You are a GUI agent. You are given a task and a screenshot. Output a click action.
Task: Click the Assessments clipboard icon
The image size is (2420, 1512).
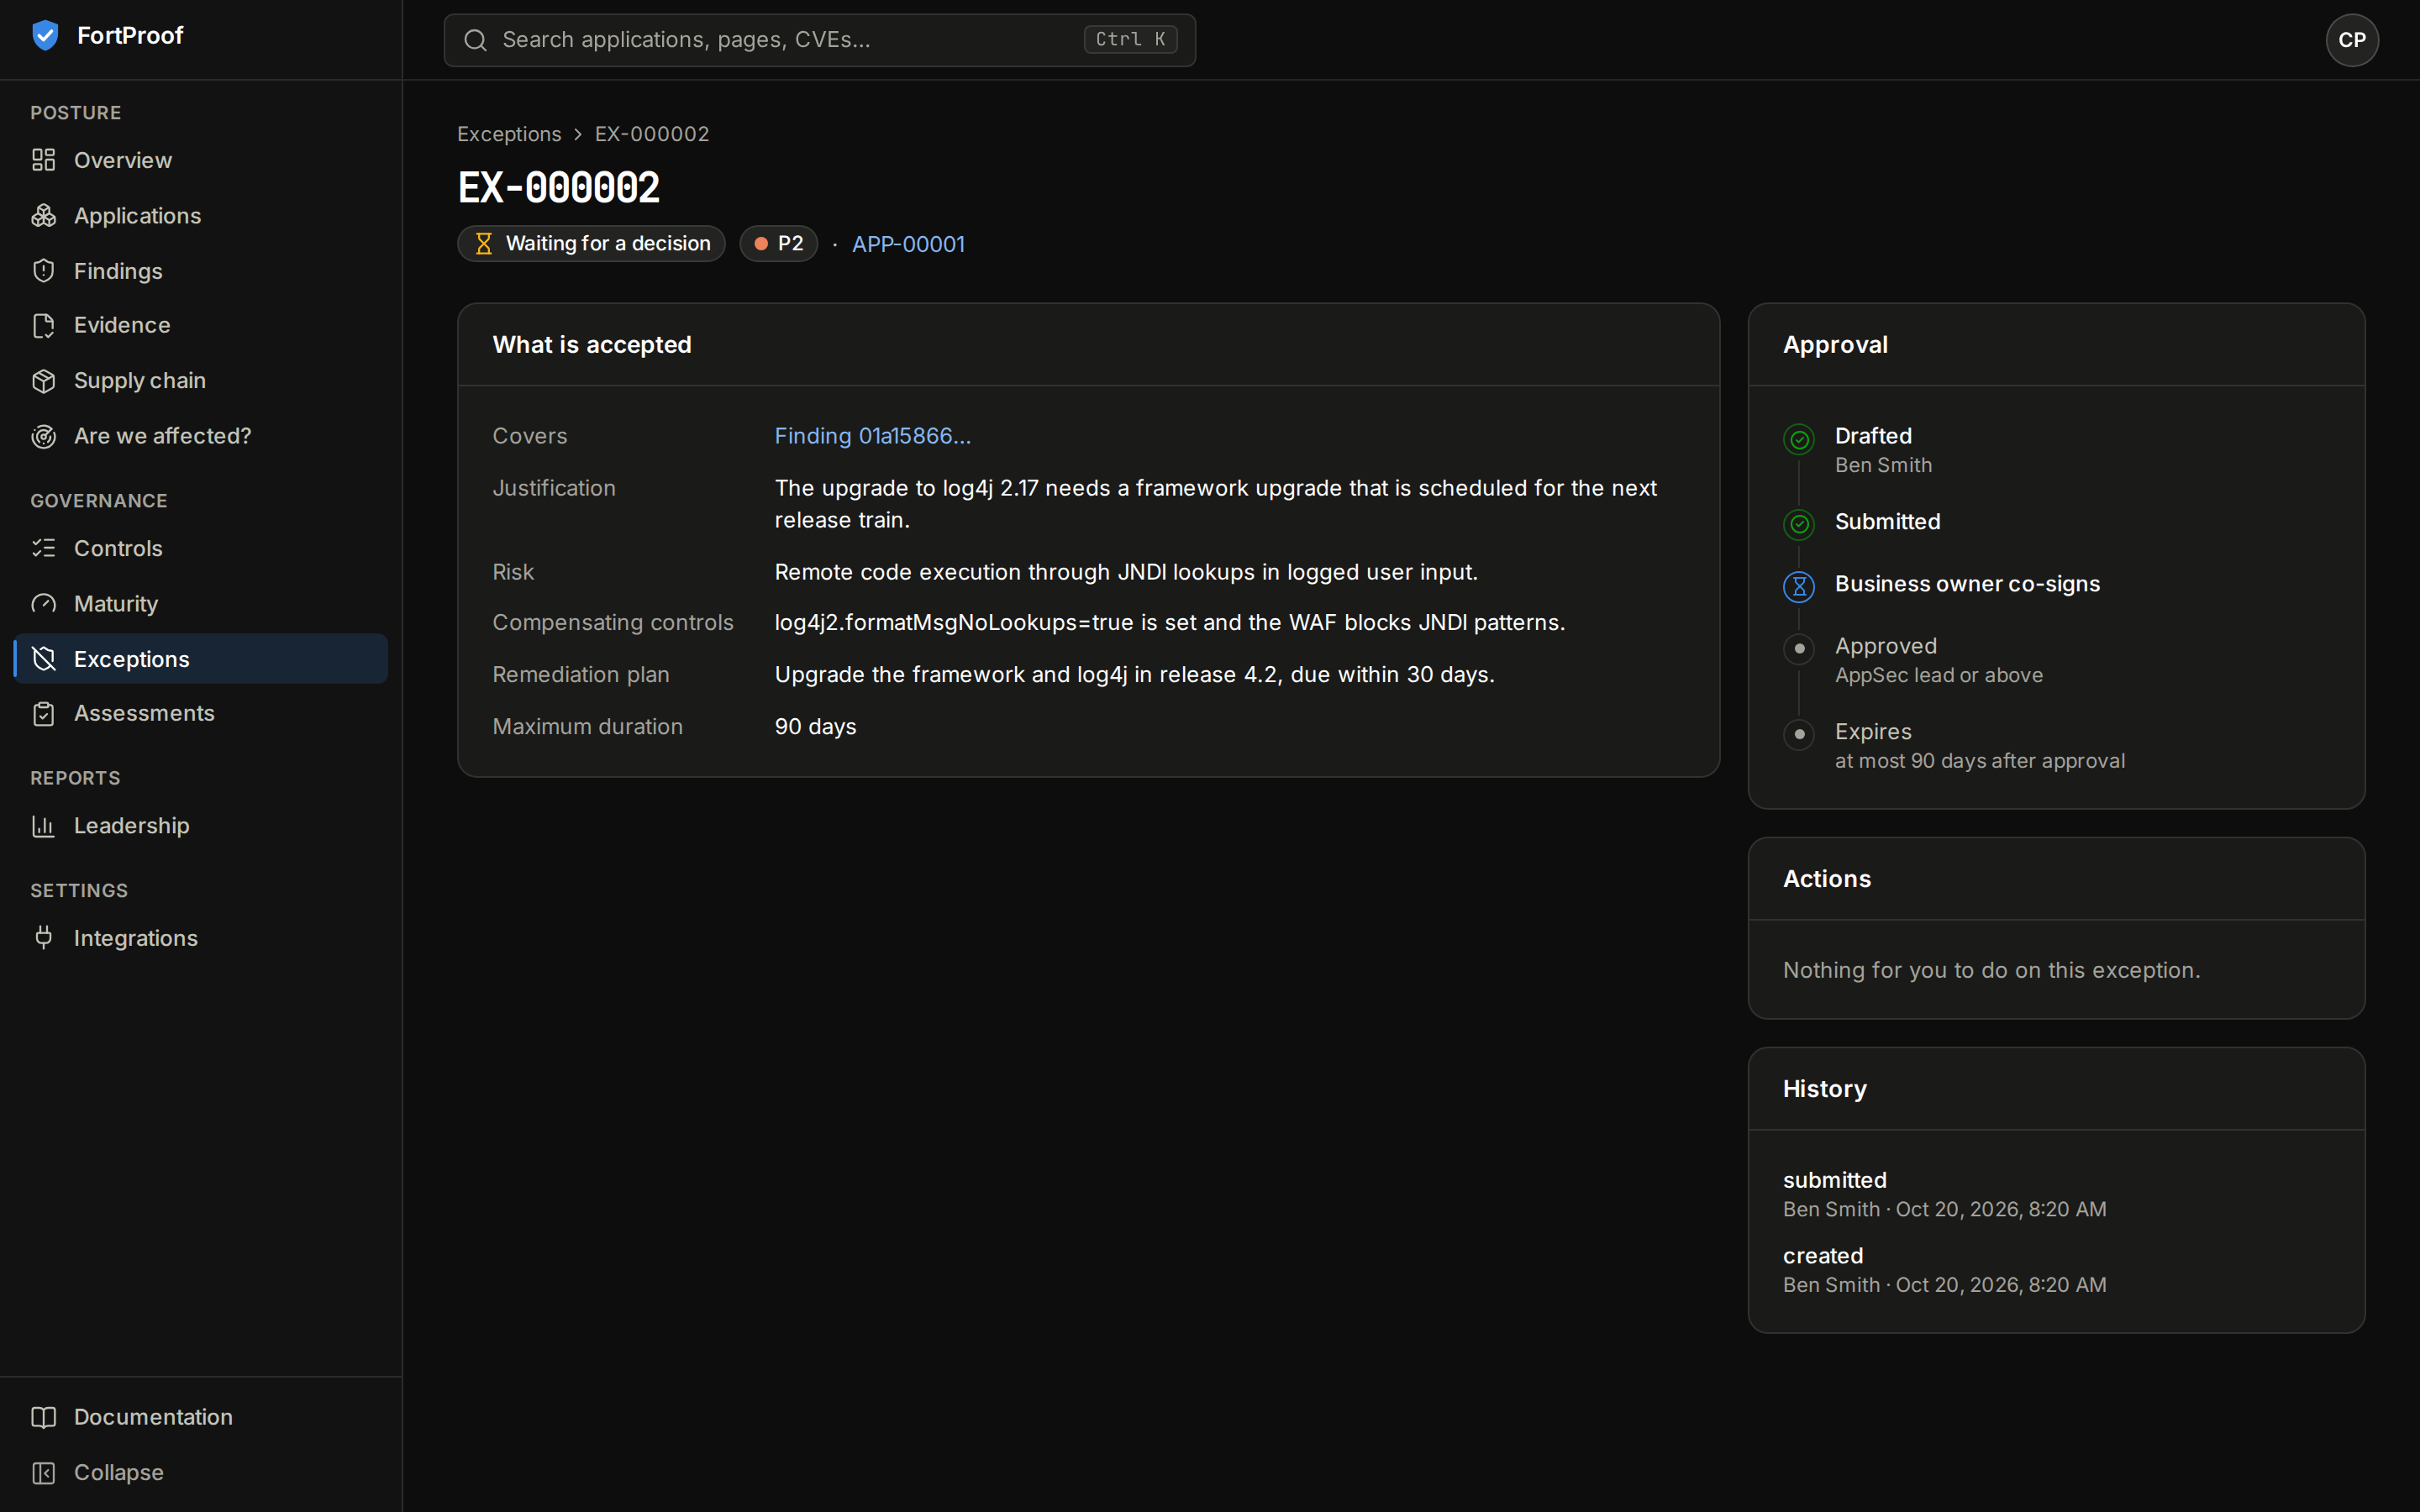click(43, 714)
